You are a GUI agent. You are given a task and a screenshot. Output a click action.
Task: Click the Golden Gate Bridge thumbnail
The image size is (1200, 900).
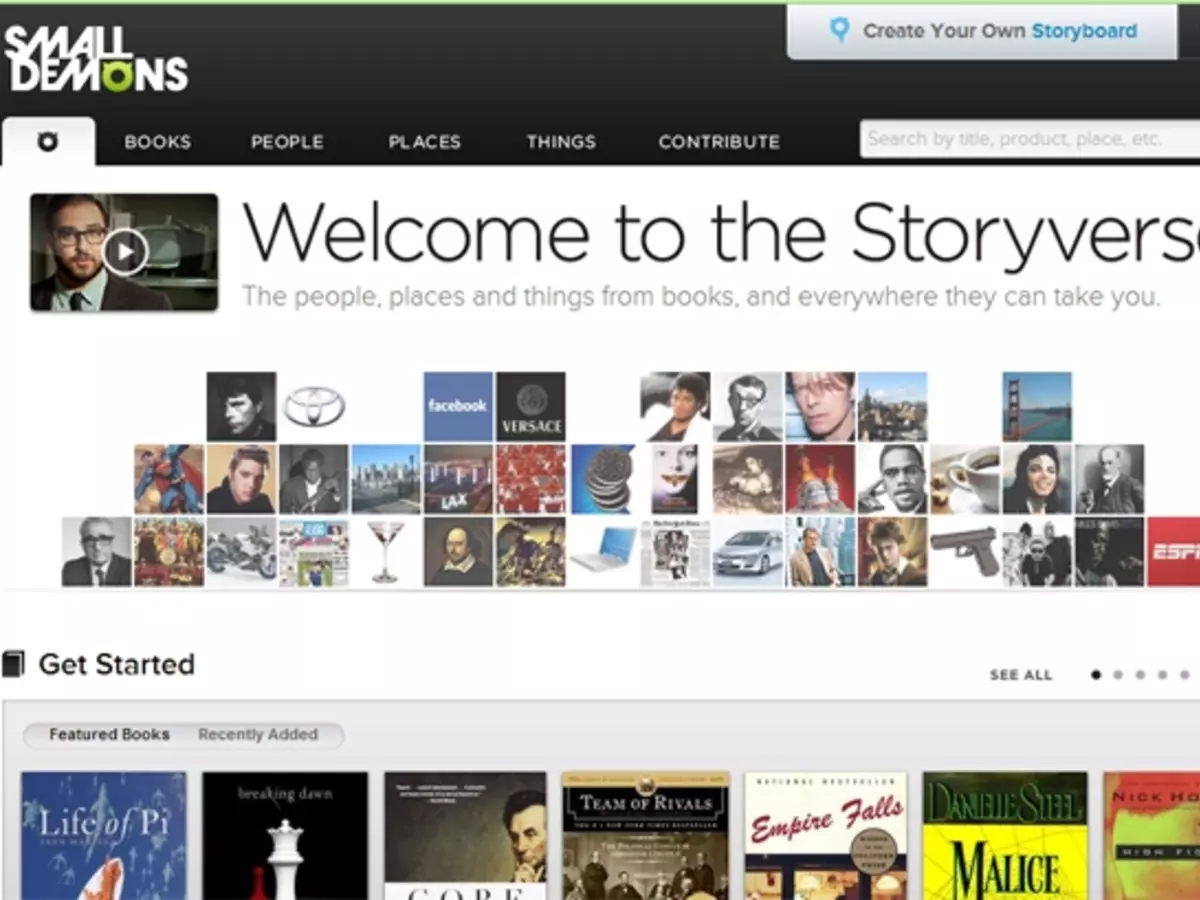[x=1036, y=405]
